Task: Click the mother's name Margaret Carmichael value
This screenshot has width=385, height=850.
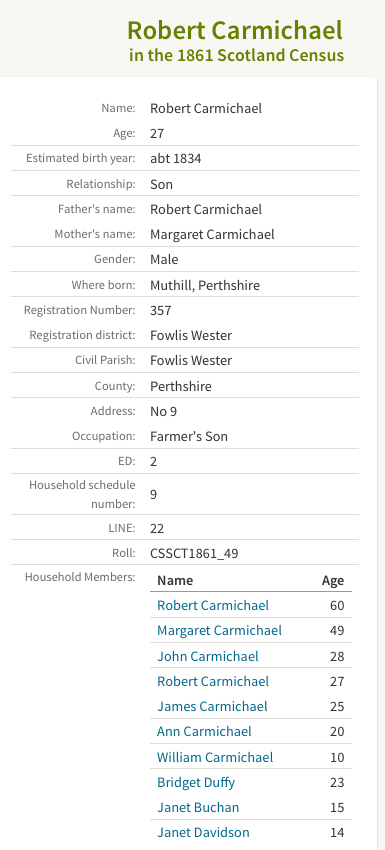Action: coord(212,234)
